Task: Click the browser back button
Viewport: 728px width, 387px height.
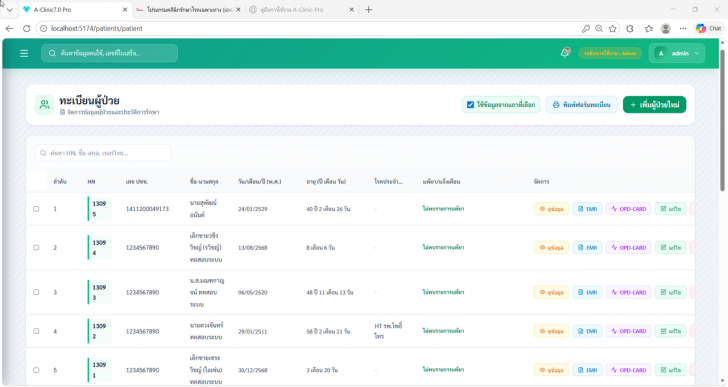Action: [9, 29]
